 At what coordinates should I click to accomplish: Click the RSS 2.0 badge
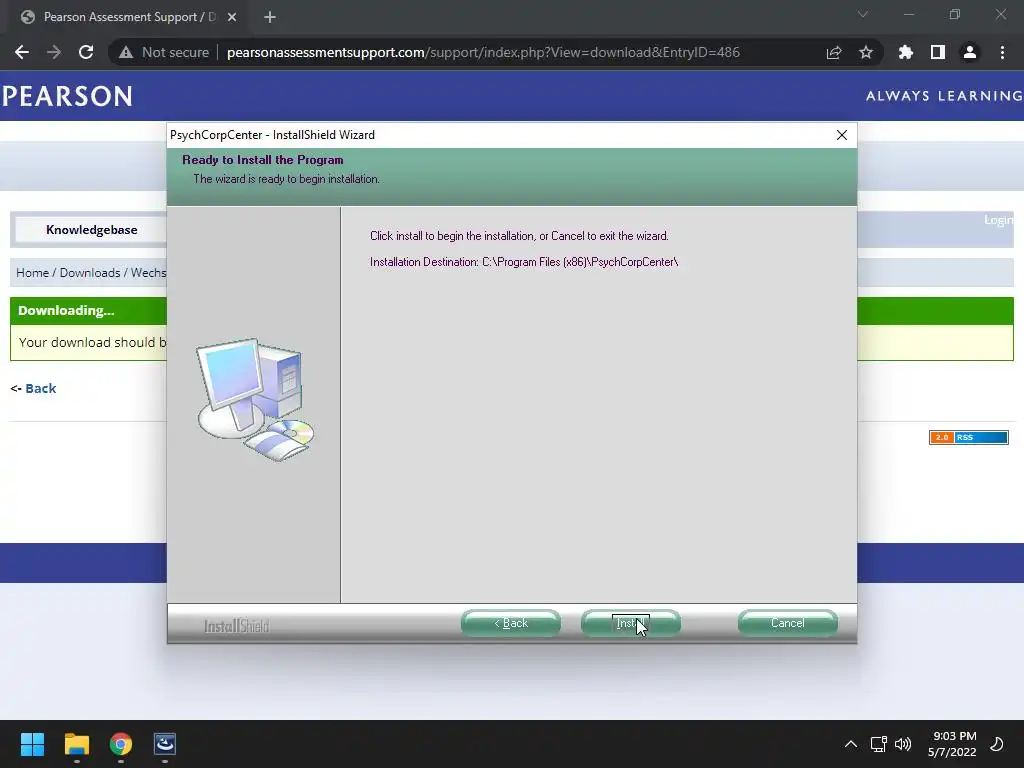(968, 437)
